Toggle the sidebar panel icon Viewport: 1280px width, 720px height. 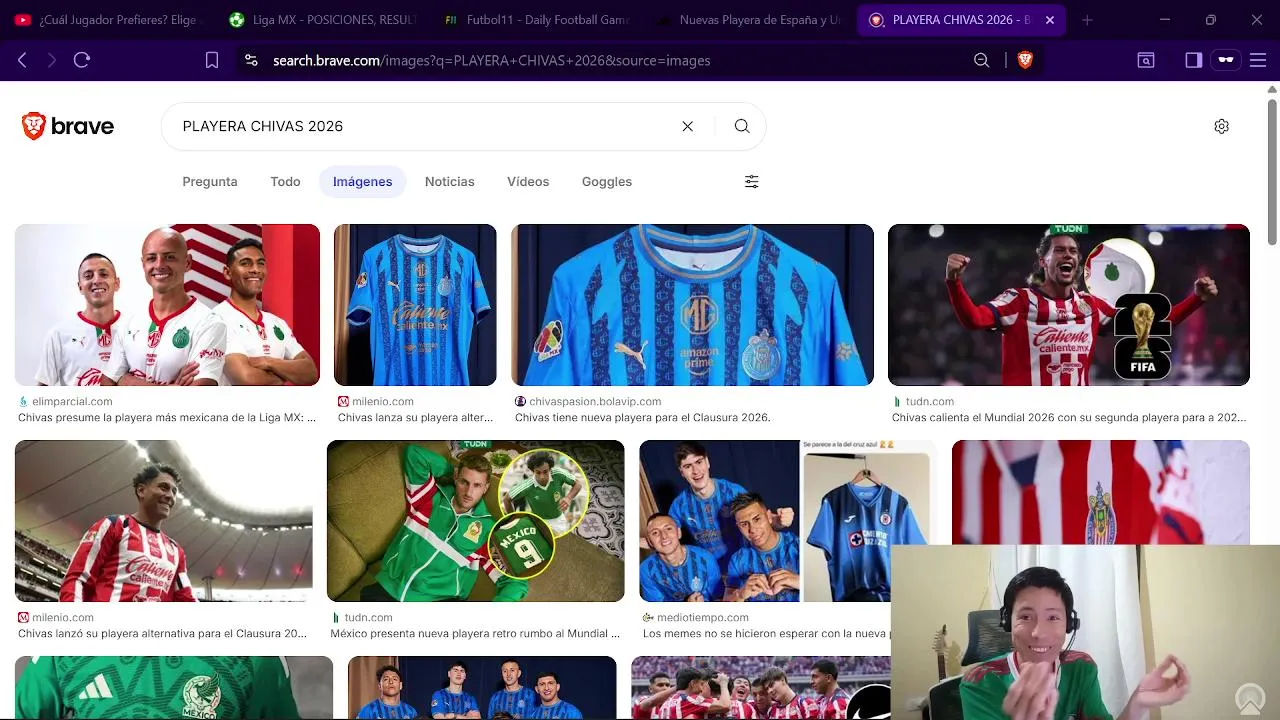[1193, 60]
